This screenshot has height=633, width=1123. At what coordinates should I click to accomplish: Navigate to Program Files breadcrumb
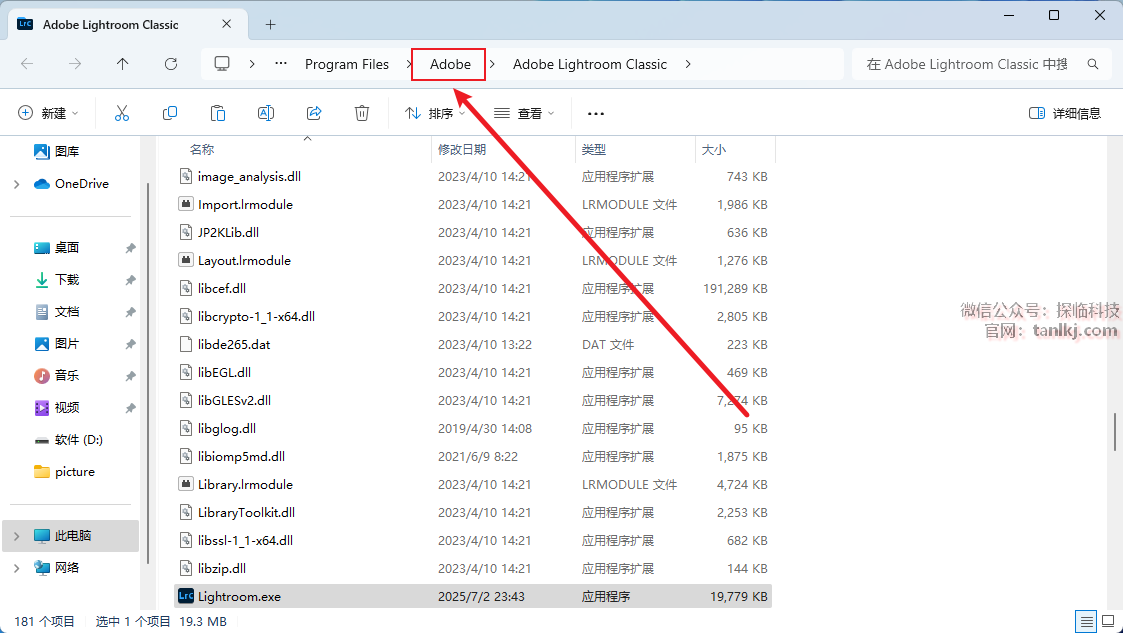(347, 64)
